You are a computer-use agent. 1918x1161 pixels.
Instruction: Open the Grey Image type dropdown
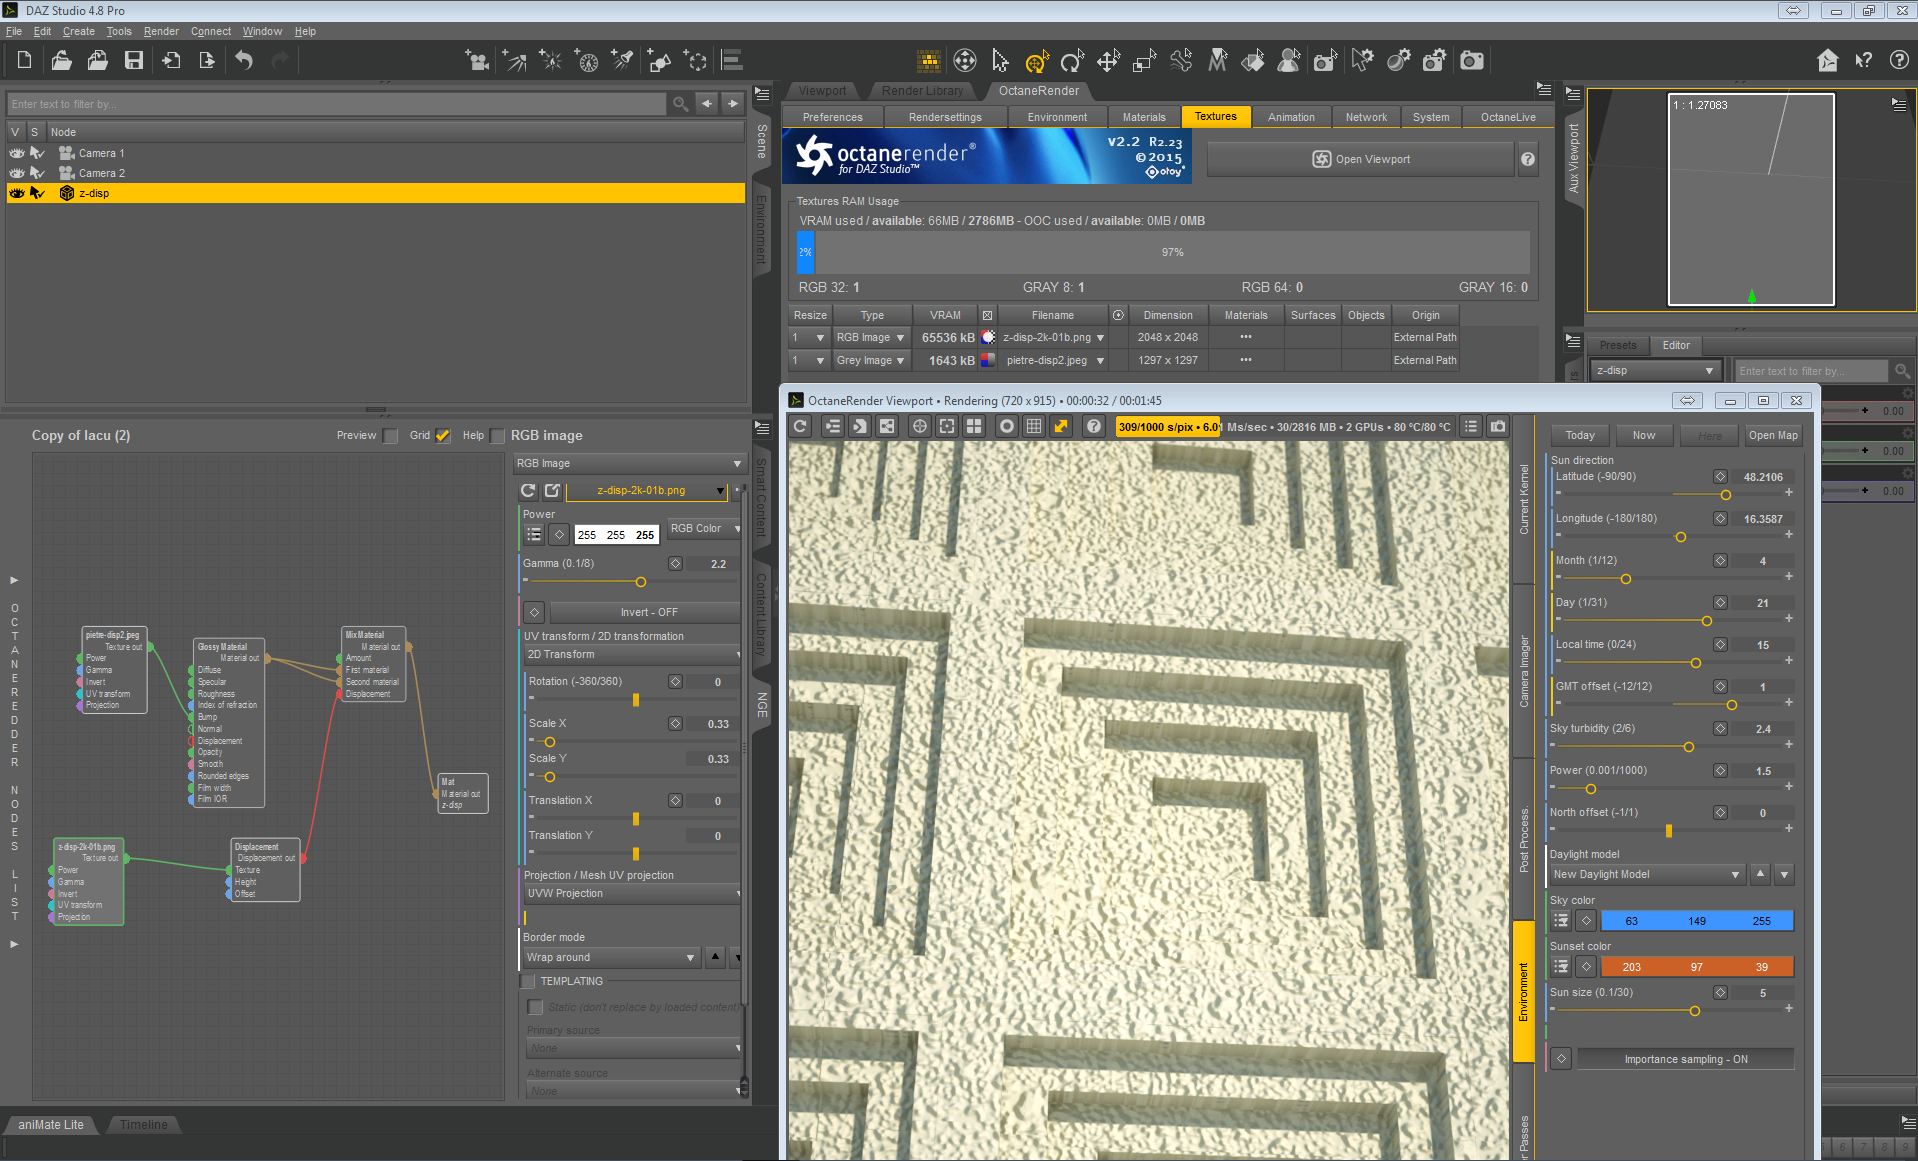(x=870, y=360)
